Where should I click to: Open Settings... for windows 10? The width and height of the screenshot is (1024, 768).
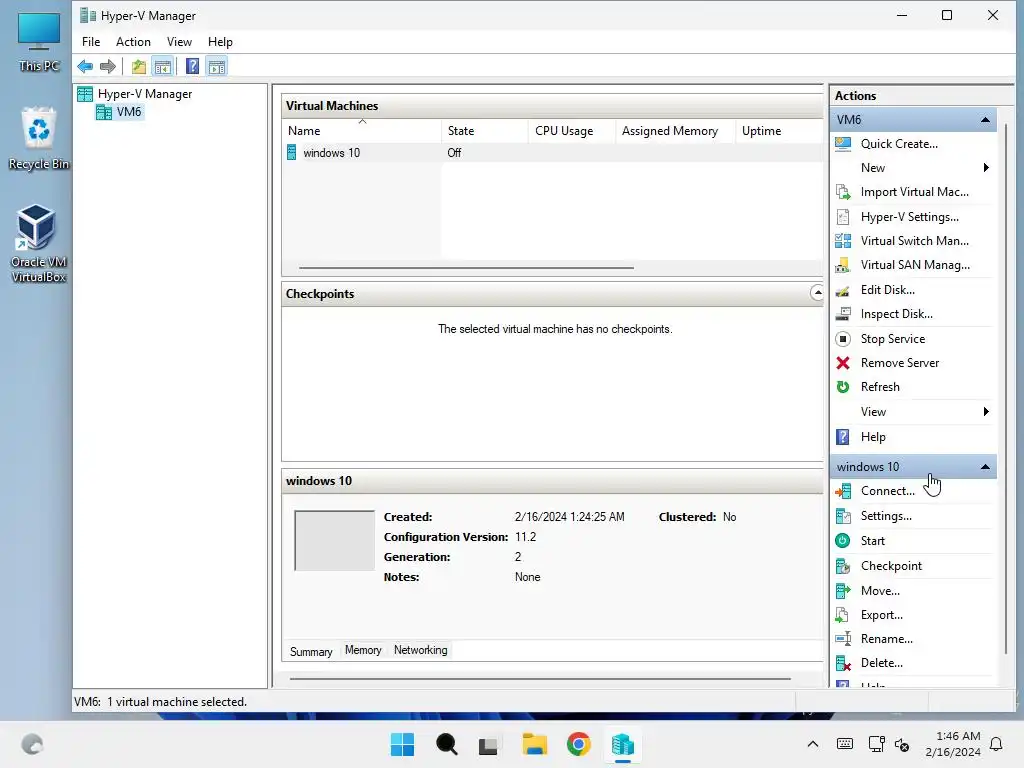pos(886,516)
